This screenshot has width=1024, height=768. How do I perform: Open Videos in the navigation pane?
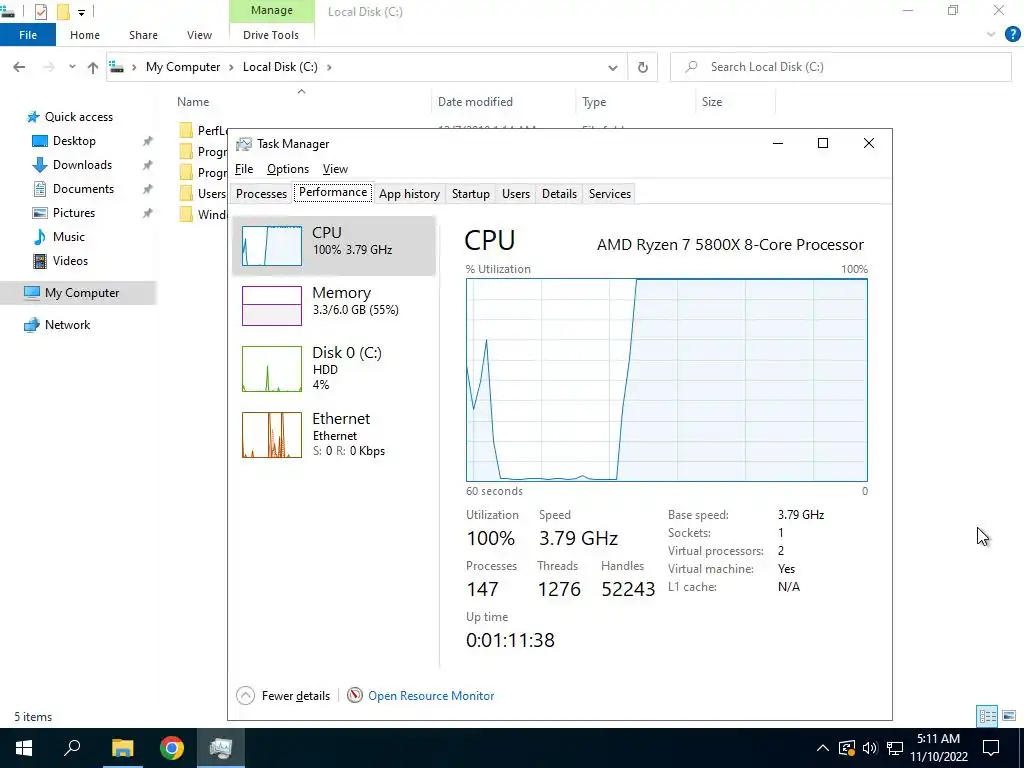pos(70,261)
